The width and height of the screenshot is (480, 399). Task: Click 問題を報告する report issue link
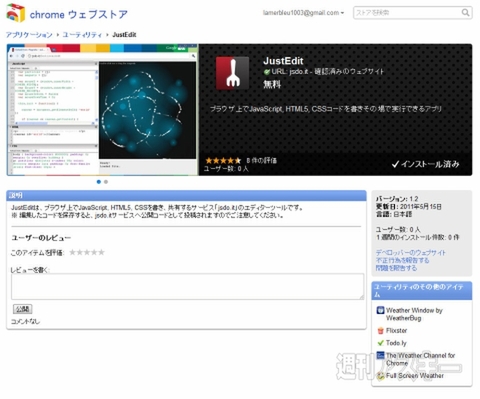(396, 268)
